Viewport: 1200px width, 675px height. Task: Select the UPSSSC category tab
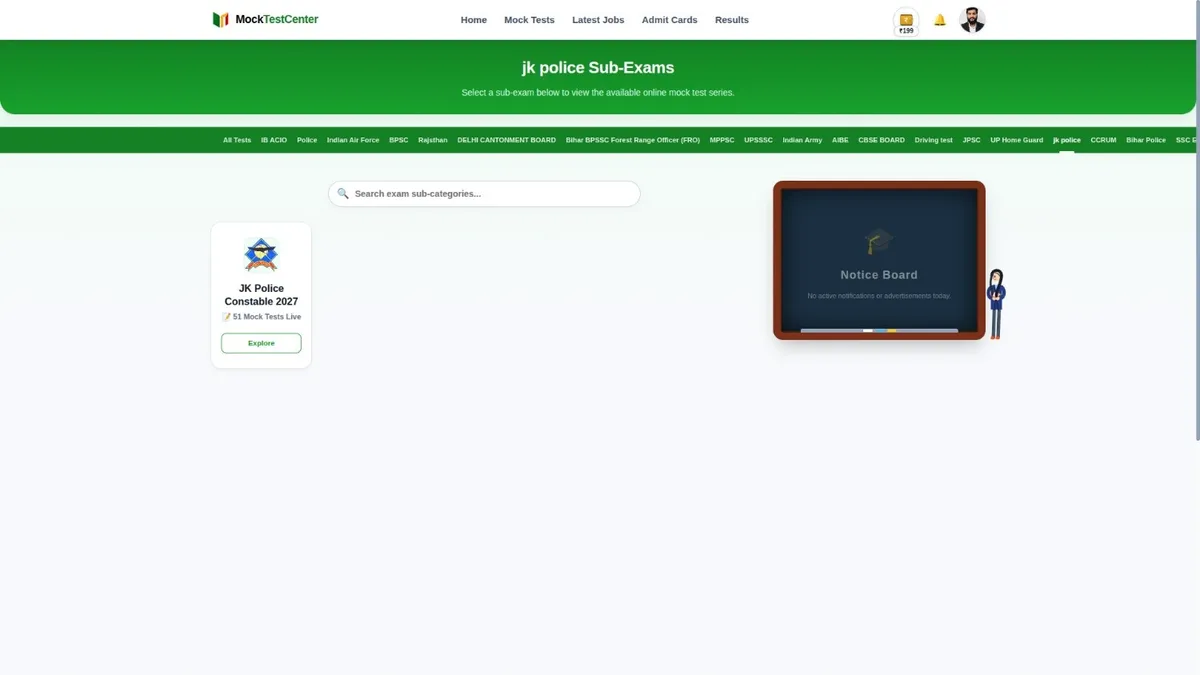[758, 140]
